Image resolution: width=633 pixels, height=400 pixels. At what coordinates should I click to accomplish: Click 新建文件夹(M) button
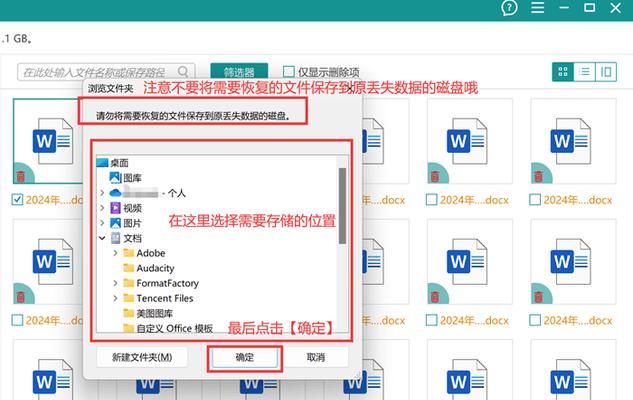coord(142,357)
